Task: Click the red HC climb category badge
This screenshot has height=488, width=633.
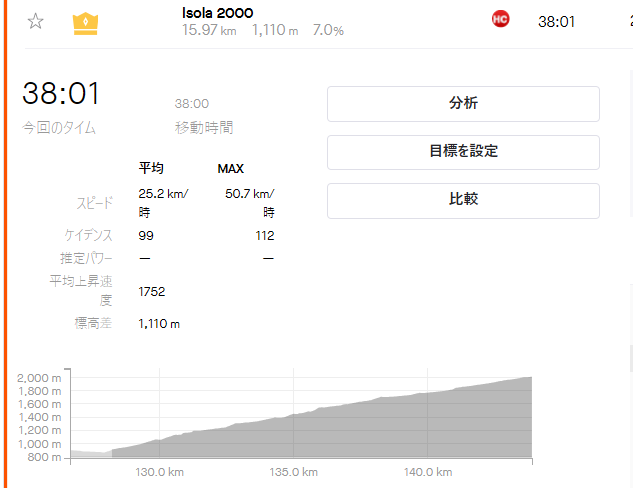Action: click(x=501, y=20)
